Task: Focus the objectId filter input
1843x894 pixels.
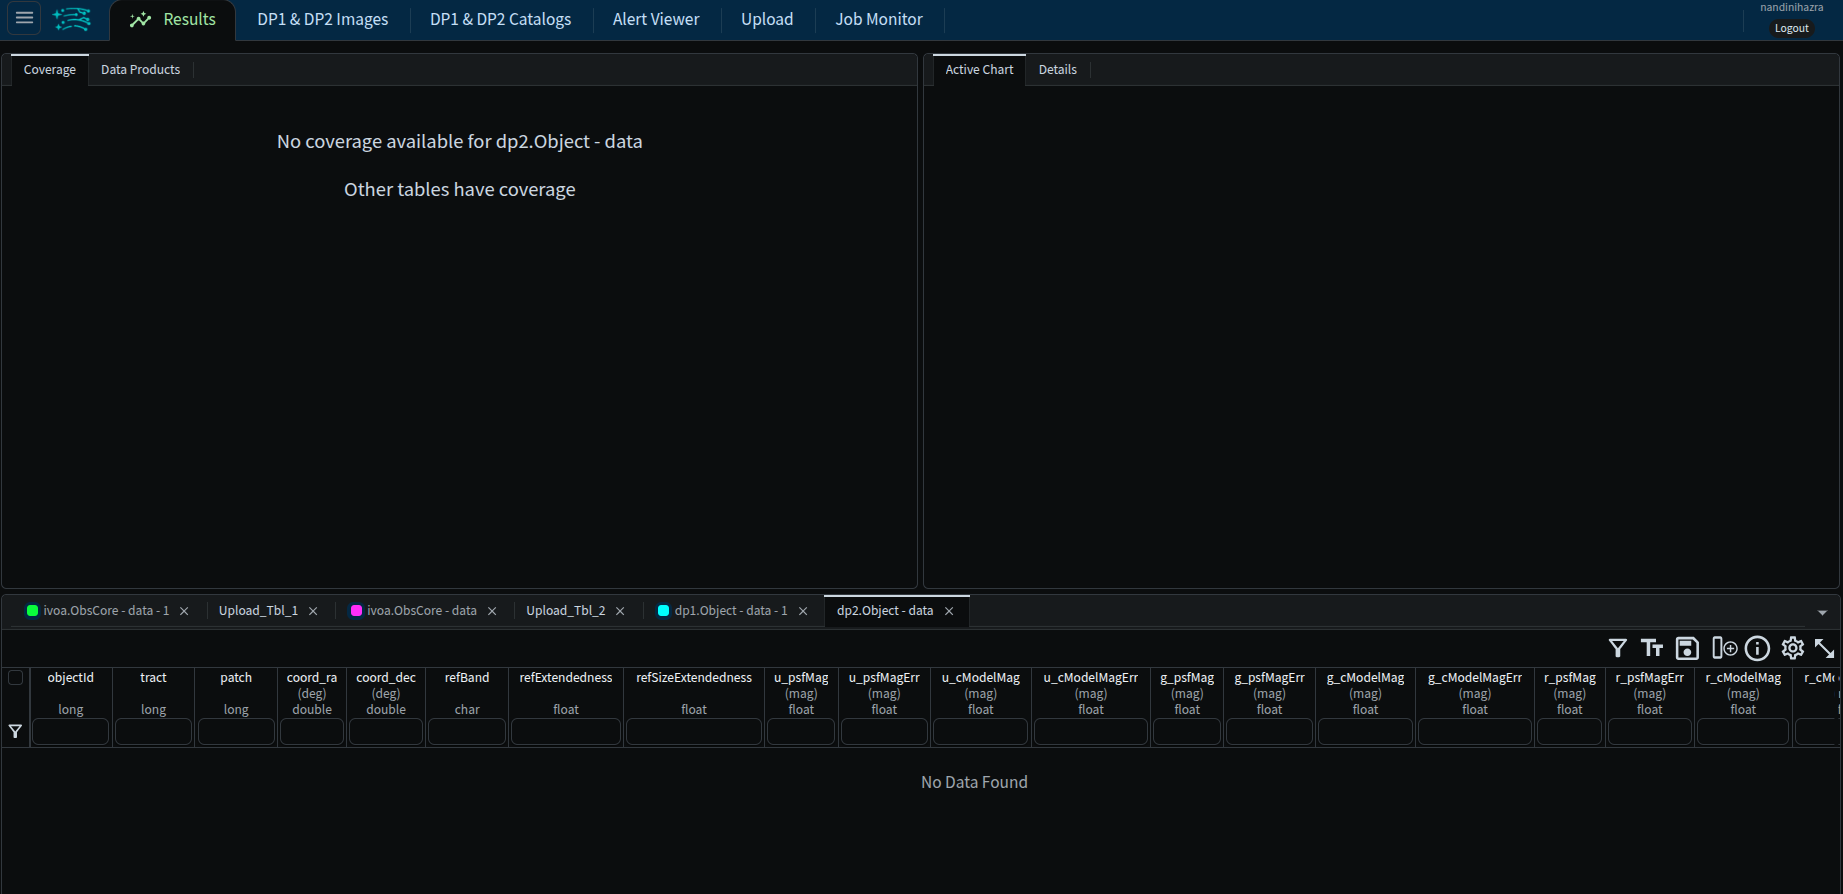Action: 71,732
